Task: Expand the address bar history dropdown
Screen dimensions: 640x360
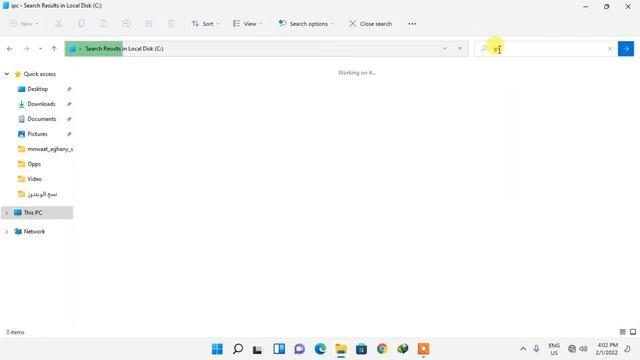Action: [444, 49]
